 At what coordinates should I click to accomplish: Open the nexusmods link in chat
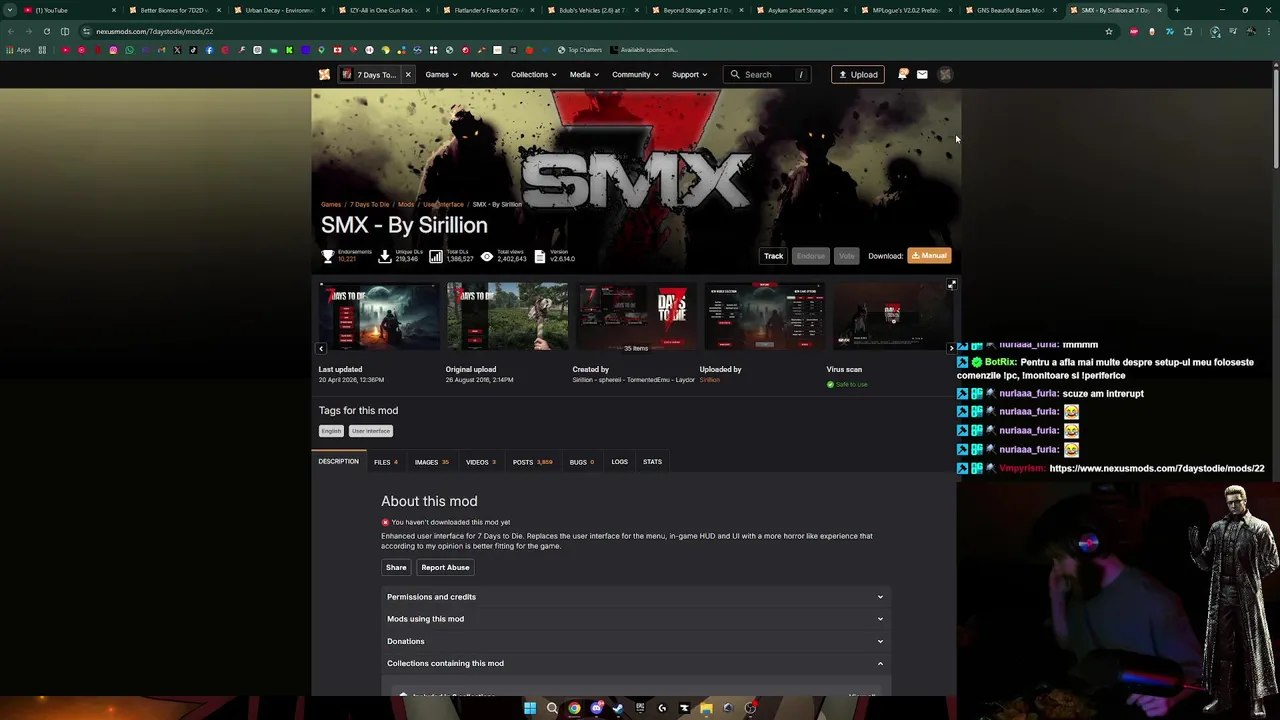click(x=1157, y=468)
